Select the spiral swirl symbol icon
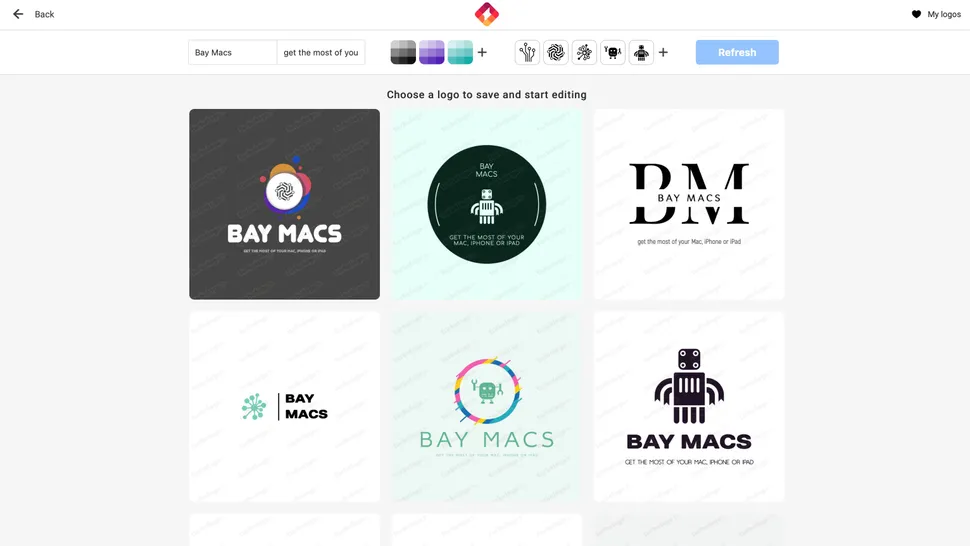The height and width of the screenshot is (546, 970). pos(556,52)
